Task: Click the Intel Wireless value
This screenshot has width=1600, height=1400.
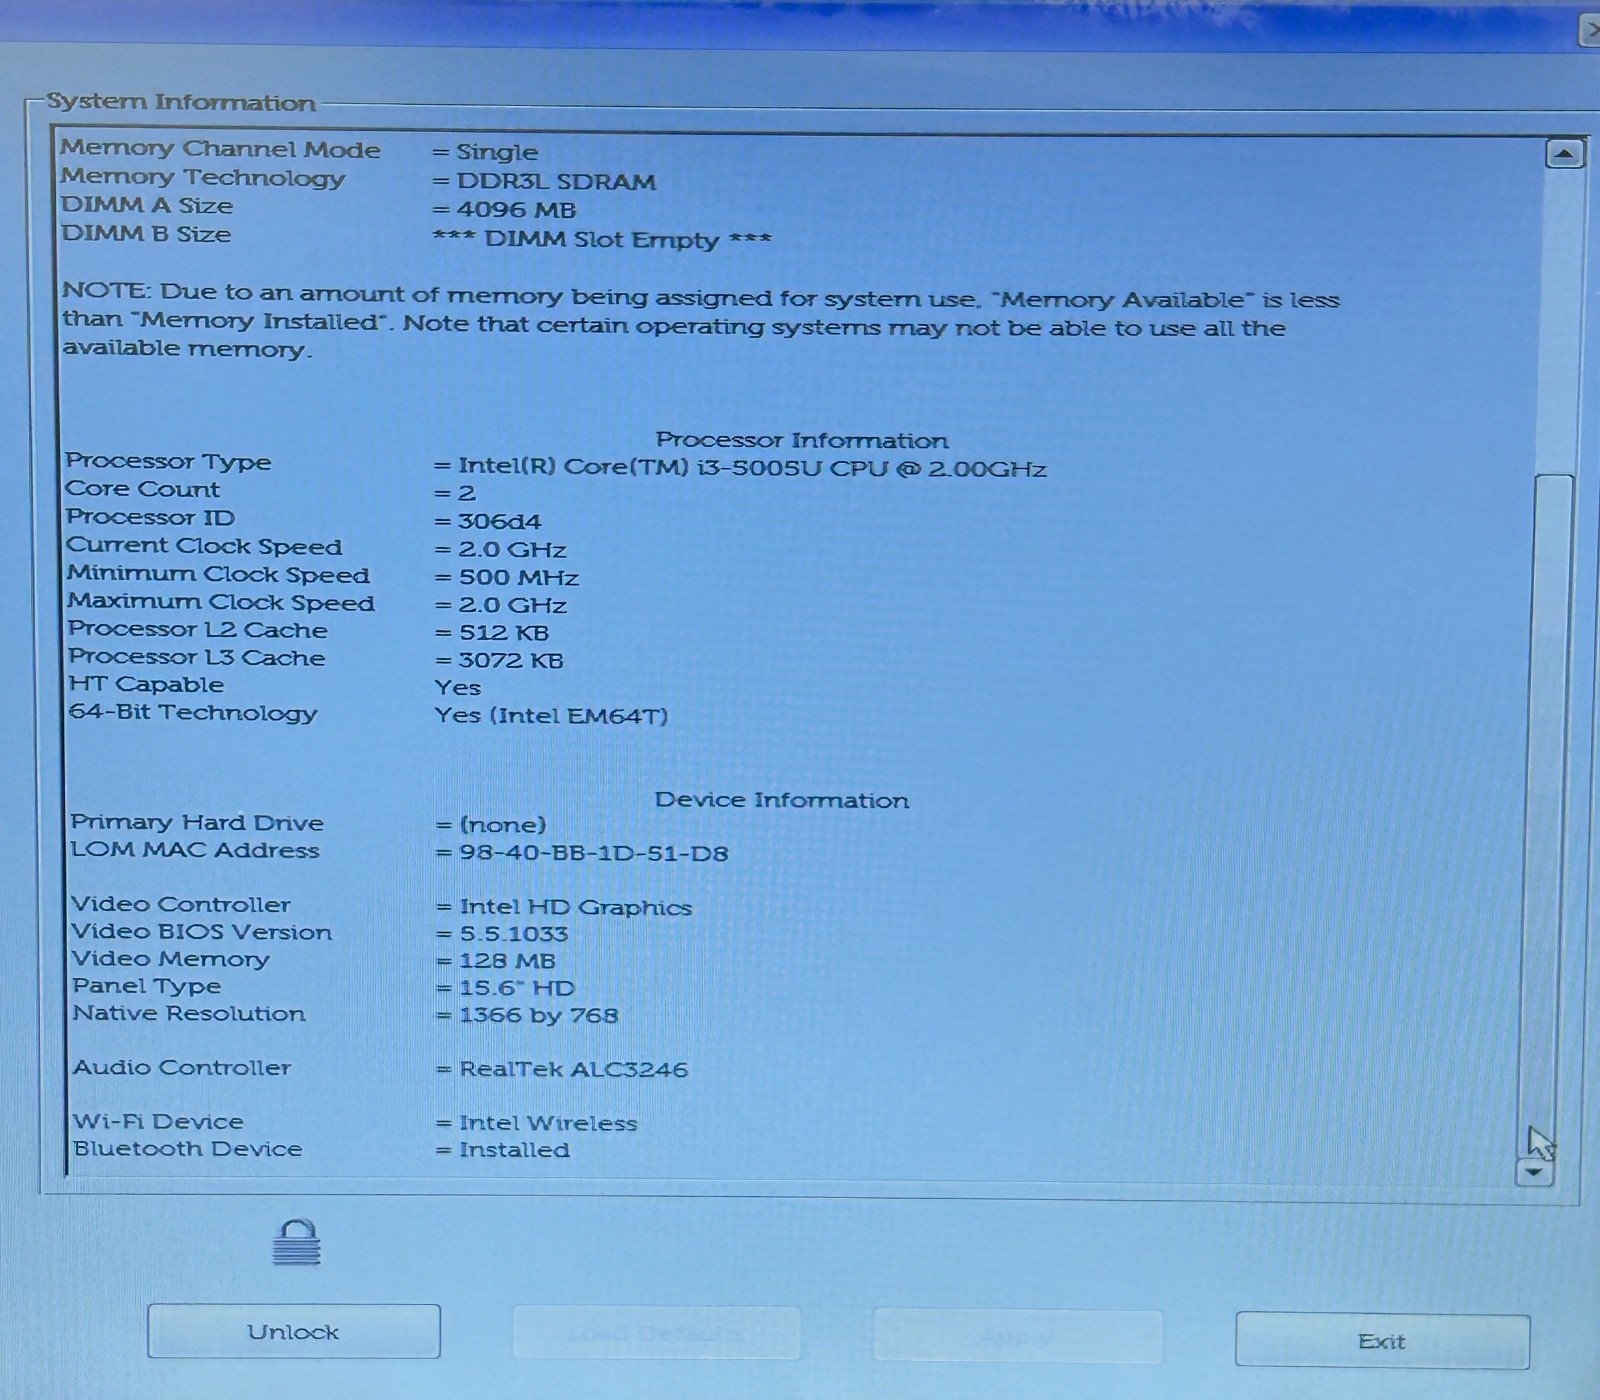Action: (x=548, y=1123)
